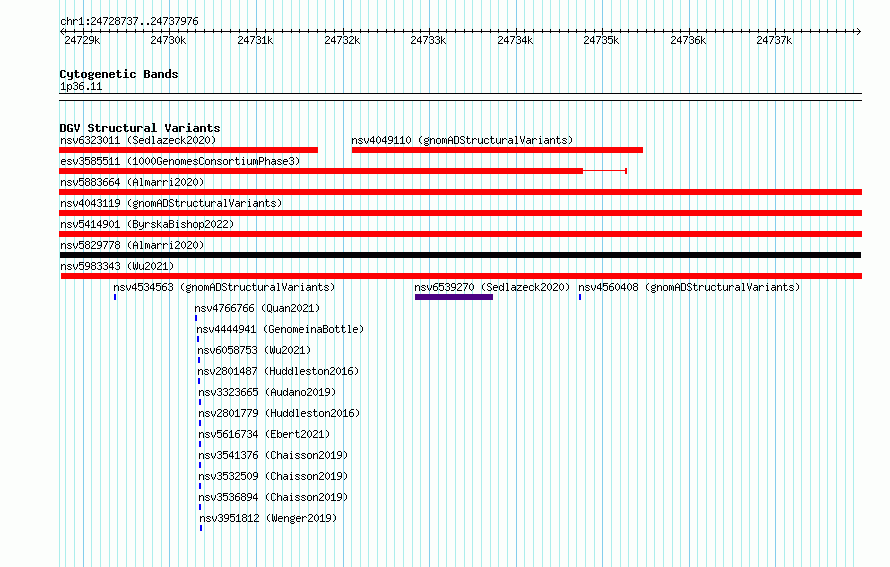Click the nsv3536894 (Chaisson2019) label
Screen dimensions: 890x567
[x=273, y=497]
